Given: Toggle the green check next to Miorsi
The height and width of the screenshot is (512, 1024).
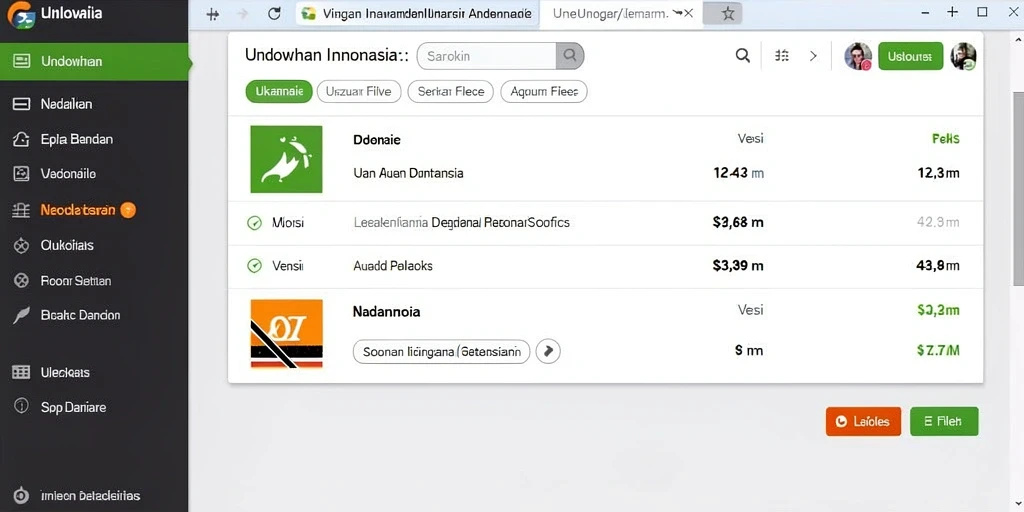Looking at the screenshot, I should click(x=254, y=223).
